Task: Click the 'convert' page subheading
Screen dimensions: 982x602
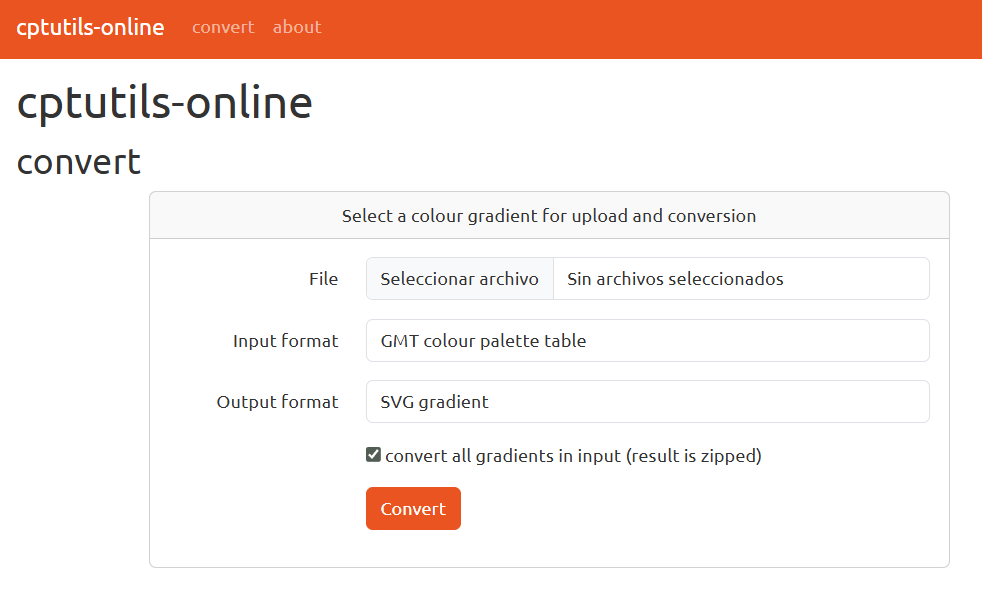Action: (79, 161)
